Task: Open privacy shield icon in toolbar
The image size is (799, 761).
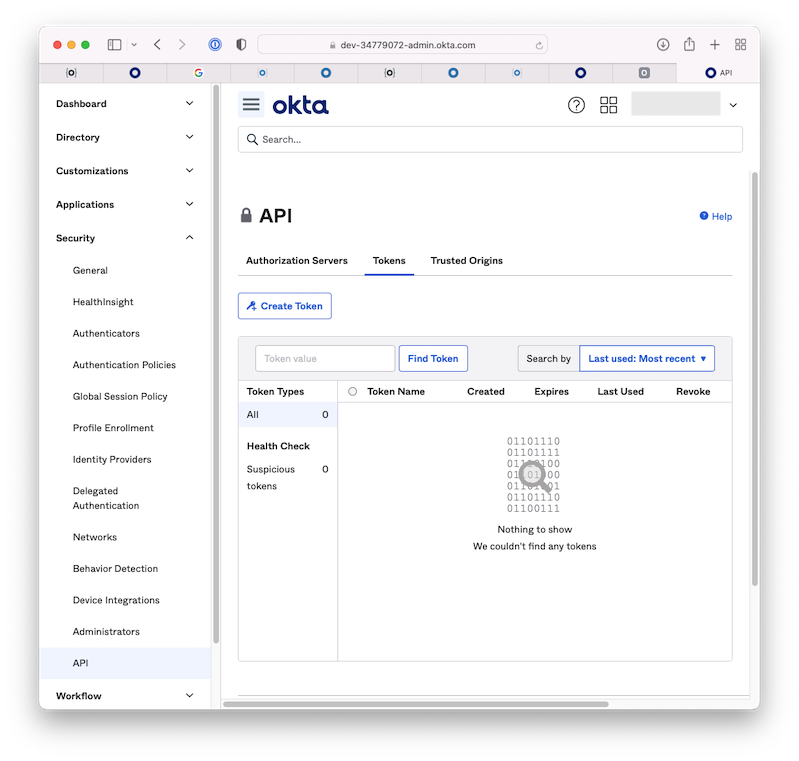Action: pyautogui.click(x=242, y=45)
